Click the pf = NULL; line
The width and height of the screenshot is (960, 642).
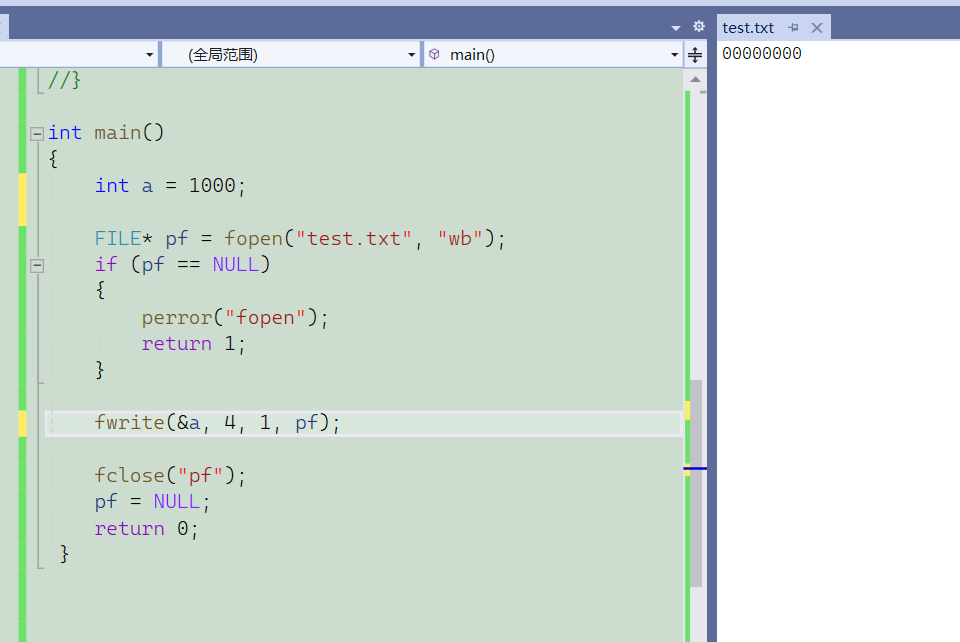pos(152,502)
